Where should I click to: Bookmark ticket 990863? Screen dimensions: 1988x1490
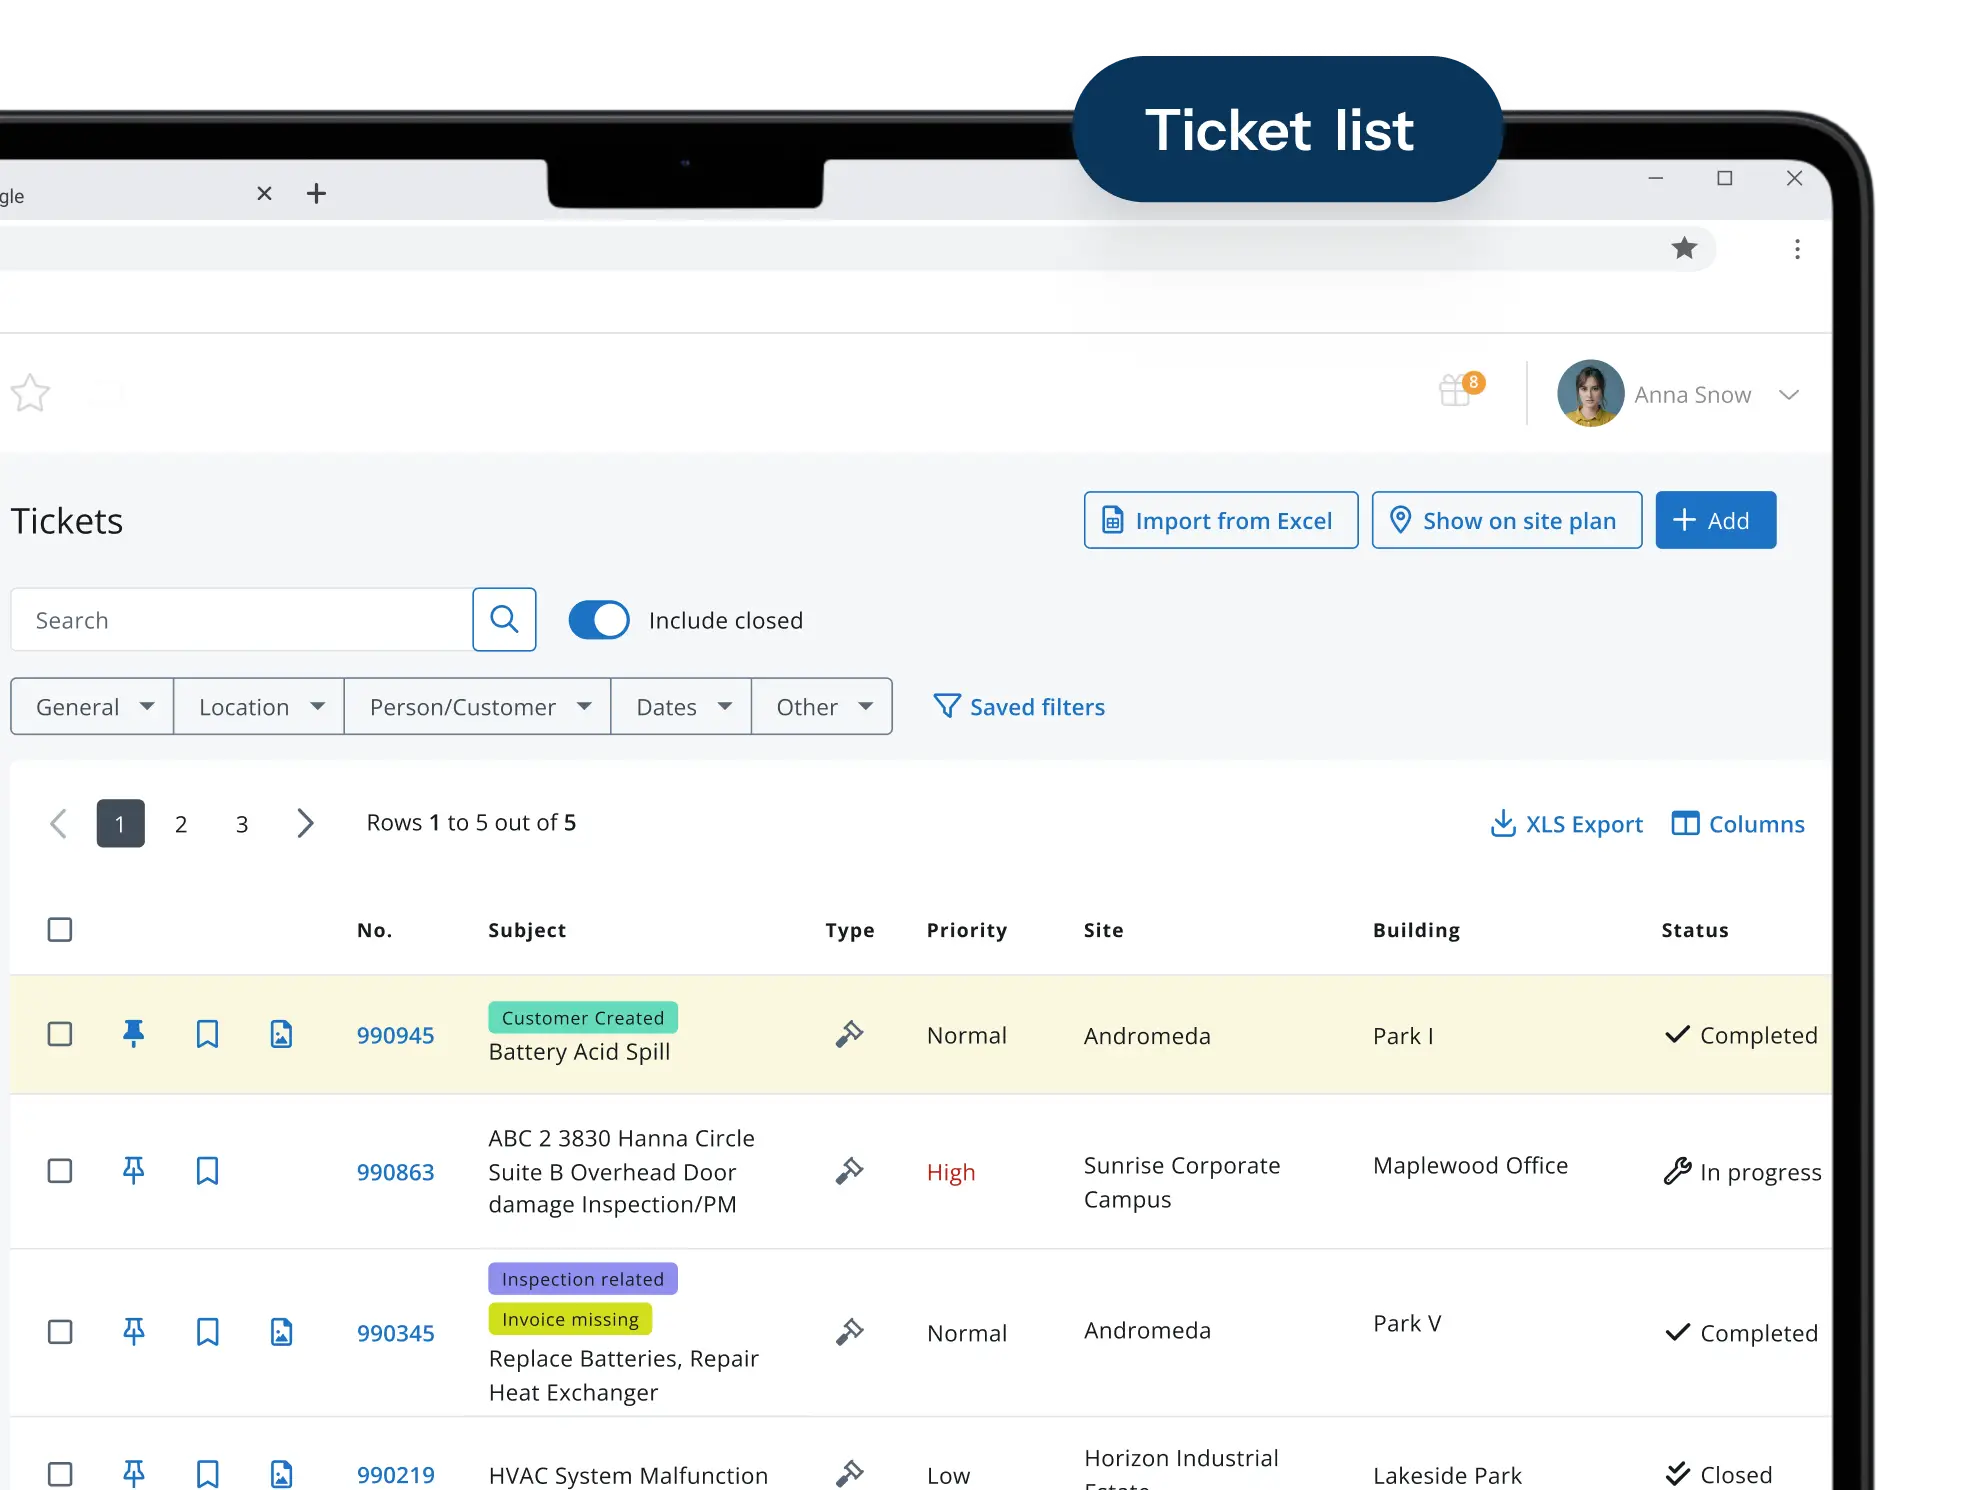click(x=207, y=1171)
